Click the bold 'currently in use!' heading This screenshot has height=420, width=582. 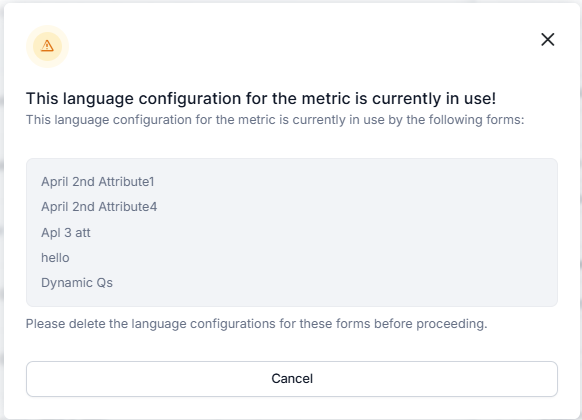pos(261,98)
